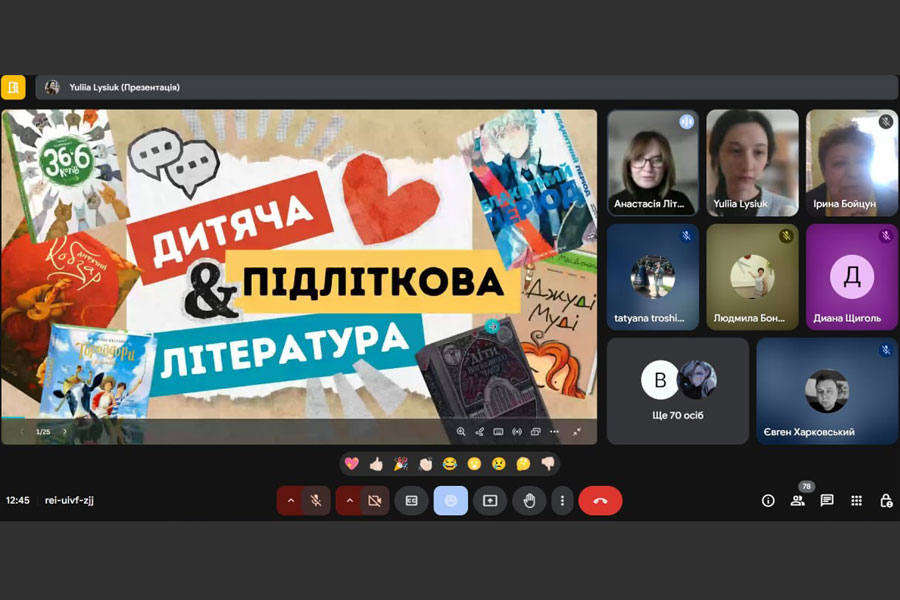
Task: Send the laughing tears emoji reaction
Action: pyautogui.click(x=449, y=463)
